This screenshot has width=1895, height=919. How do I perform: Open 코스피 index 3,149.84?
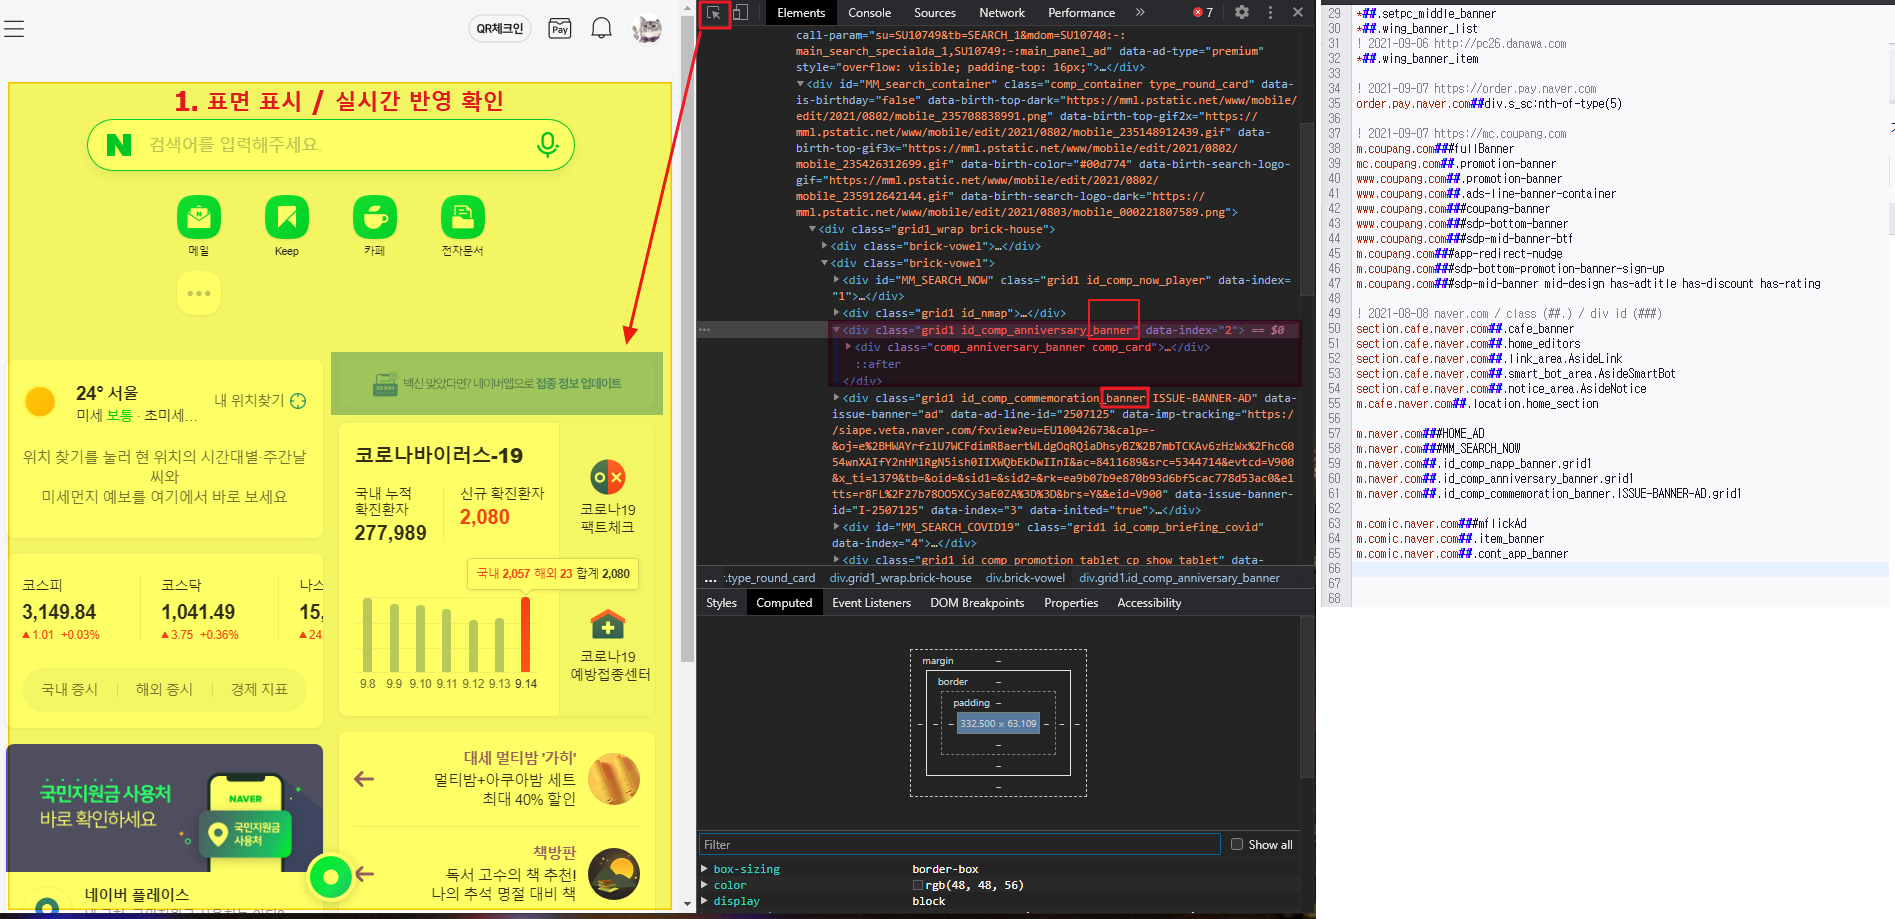(x=61, y=609)
